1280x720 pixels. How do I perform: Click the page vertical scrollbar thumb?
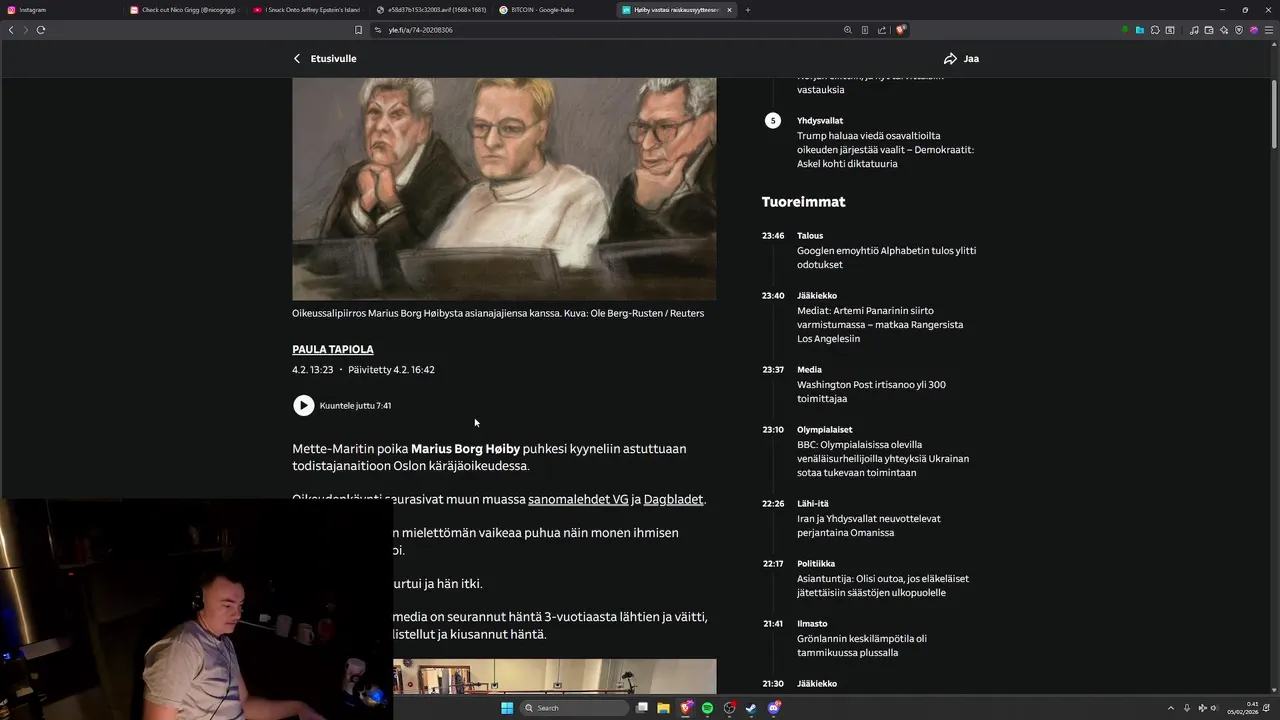point(1274,115)
